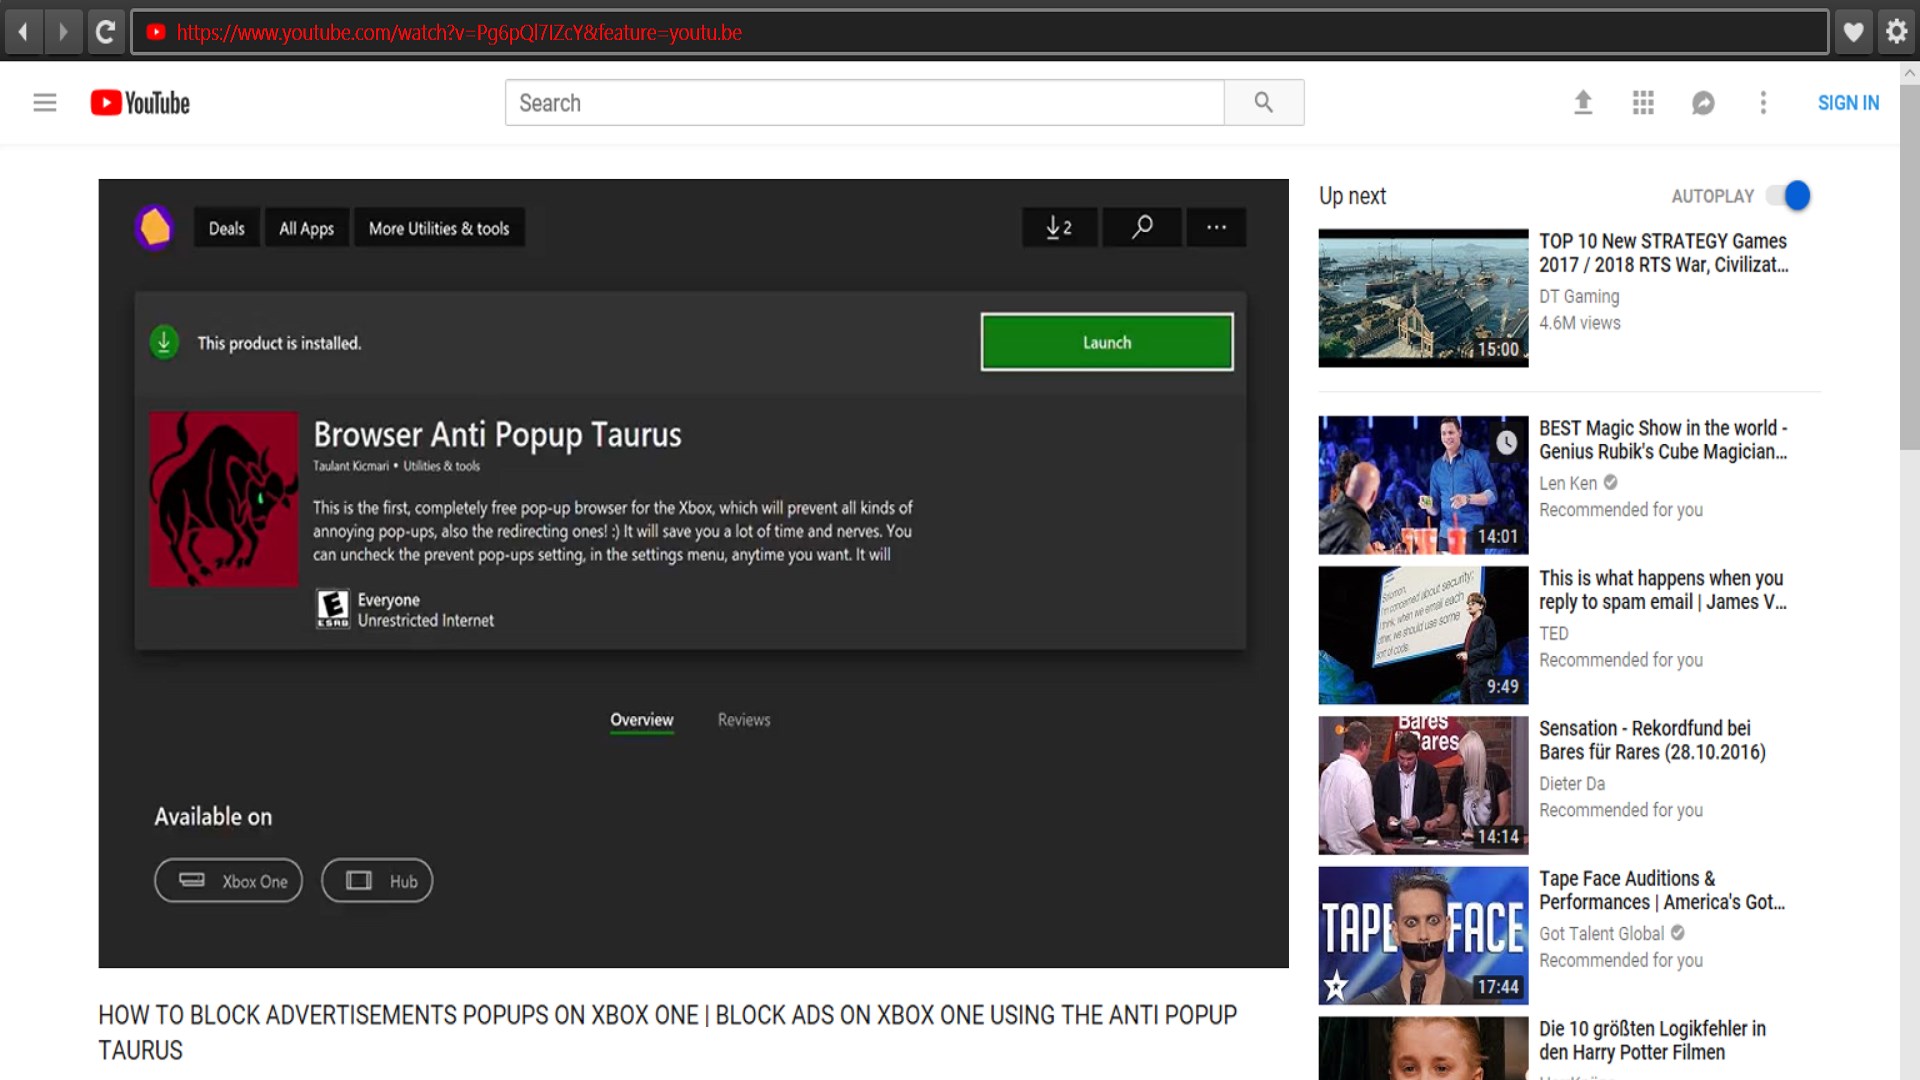Screen dimensions: 1920x1080
Task: Open the three-dot settings menu
Action: (x=1763, y=102)
